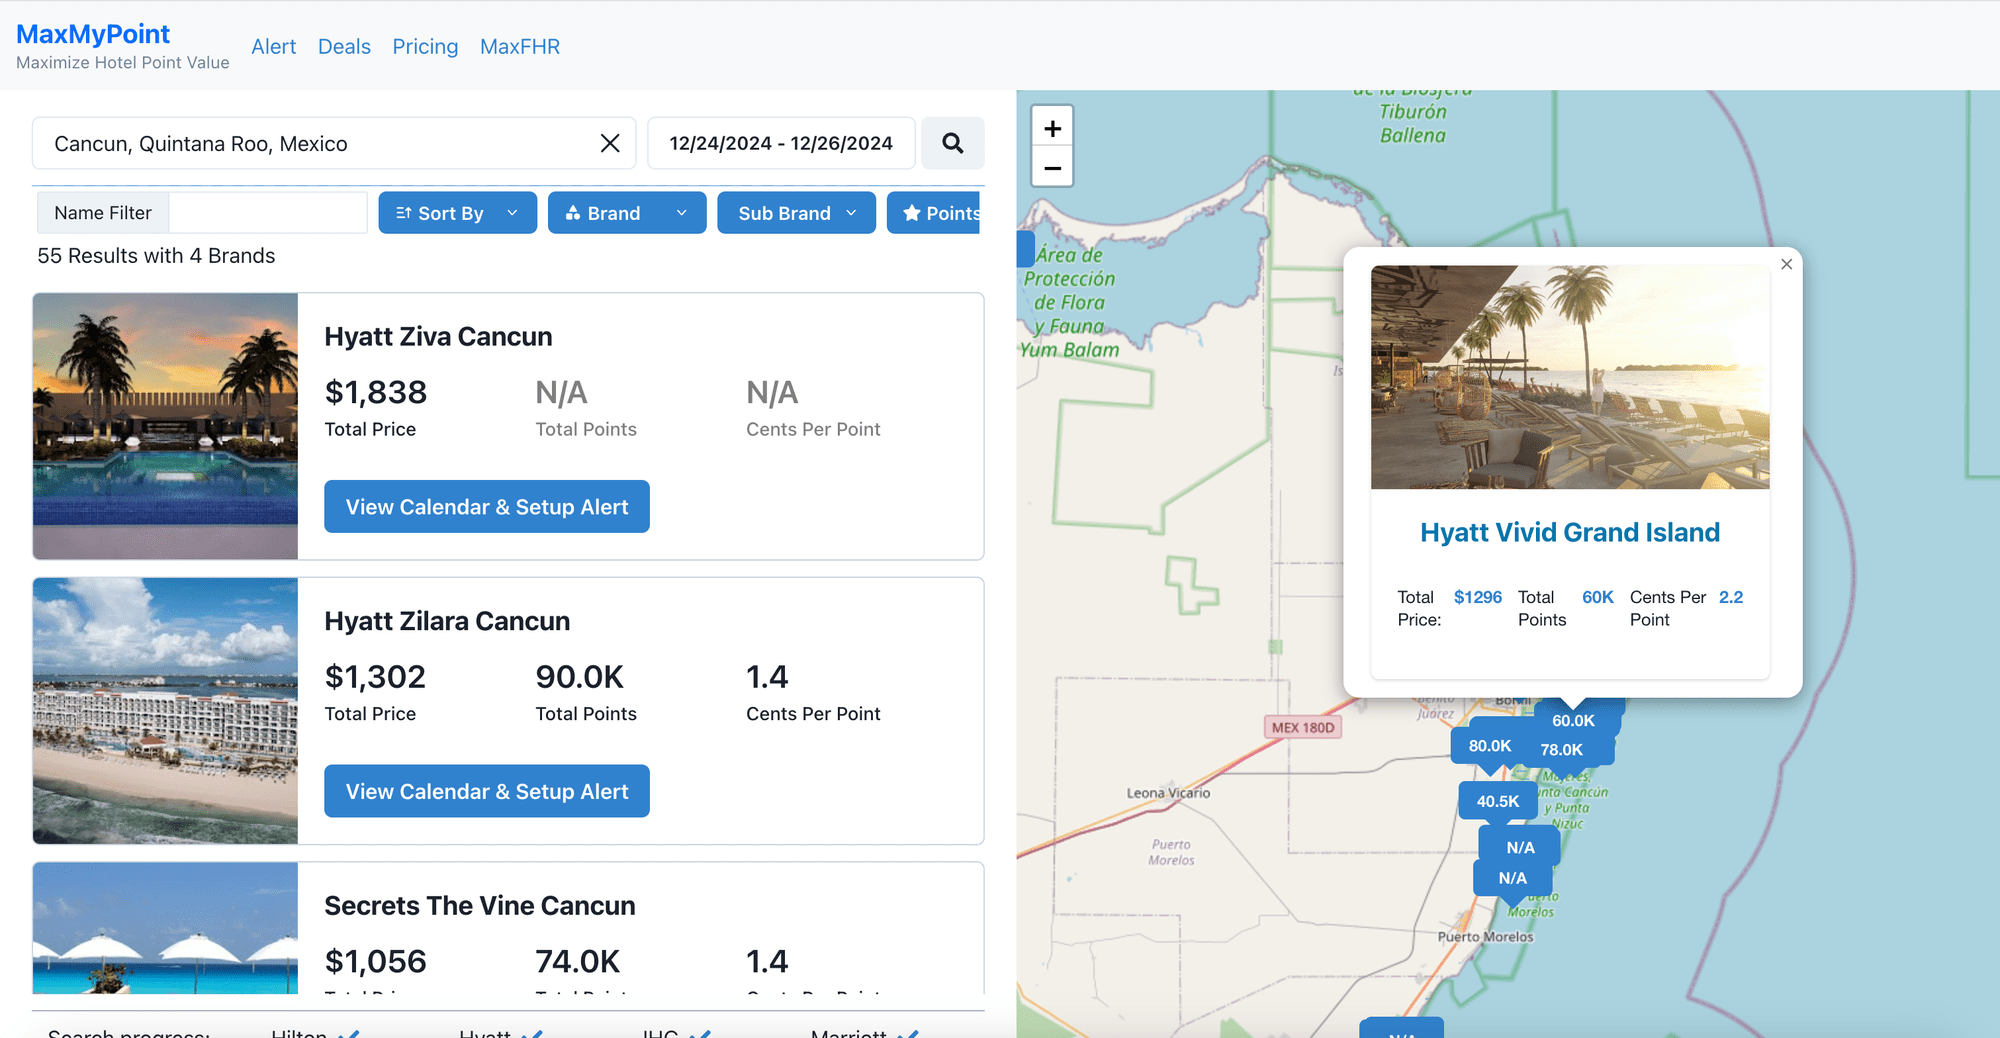Open the MaxFHR page
Image resolution: width=2000 pixels, height=1038 pixels.
pyautogui.click(x=520, y=46)
